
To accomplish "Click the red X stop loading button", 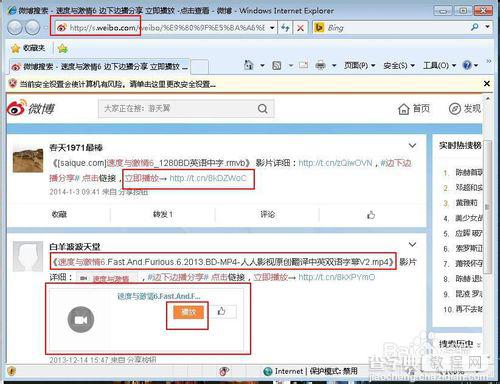I will (x=300, y=28).
